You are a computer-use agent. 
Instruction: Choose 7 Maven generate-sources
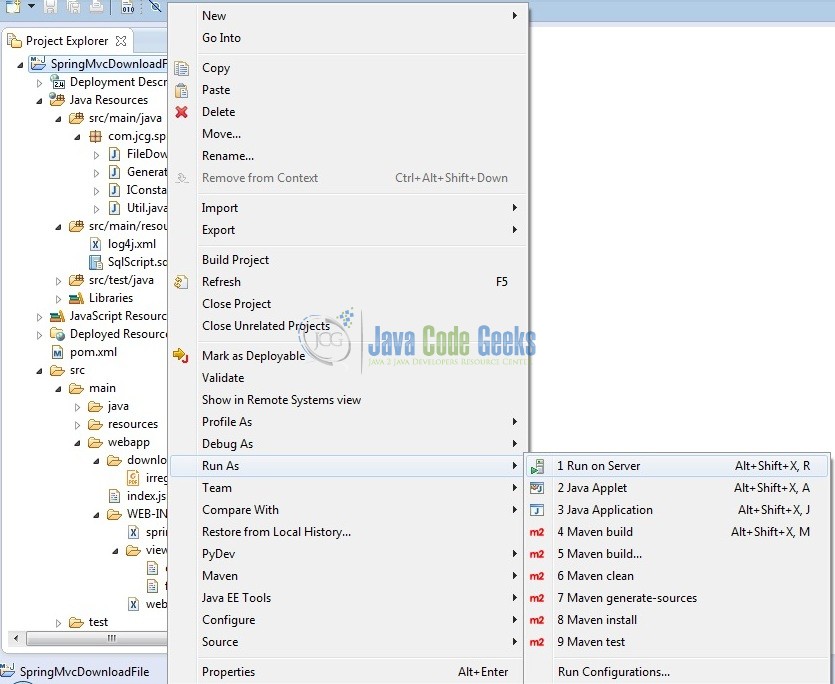point(677,598)
